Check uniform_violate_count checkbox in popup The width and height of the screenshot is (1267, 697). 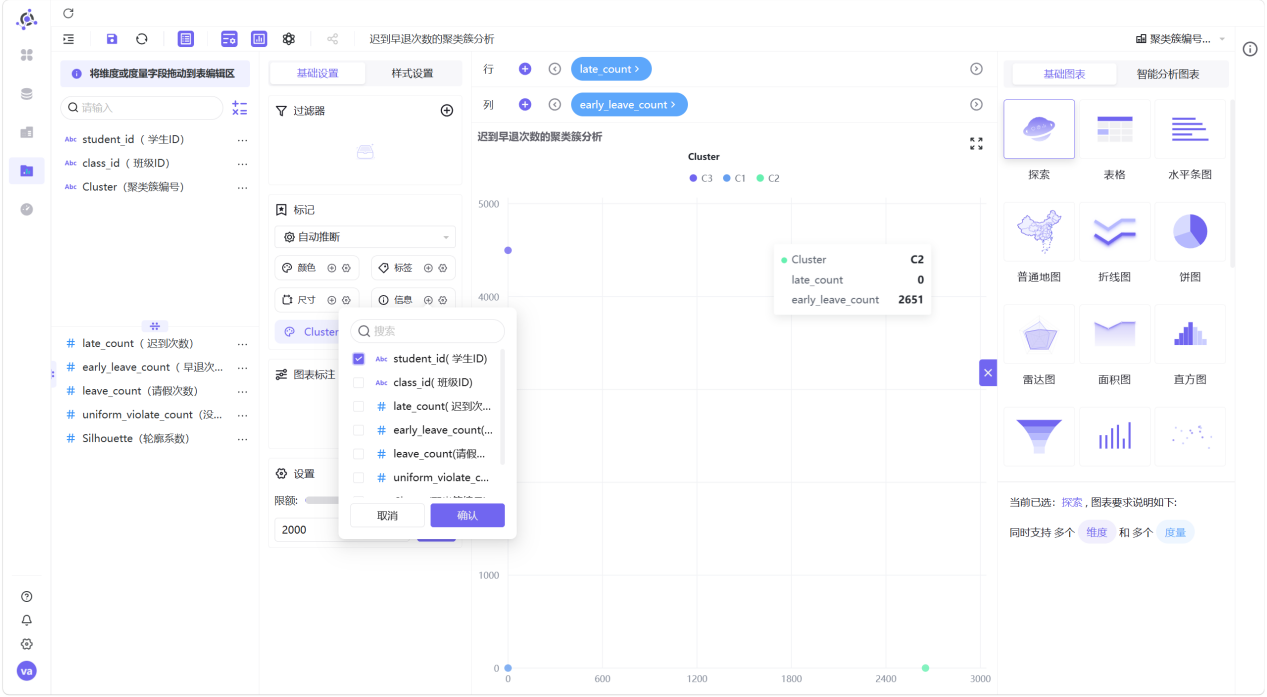[359, 478]
